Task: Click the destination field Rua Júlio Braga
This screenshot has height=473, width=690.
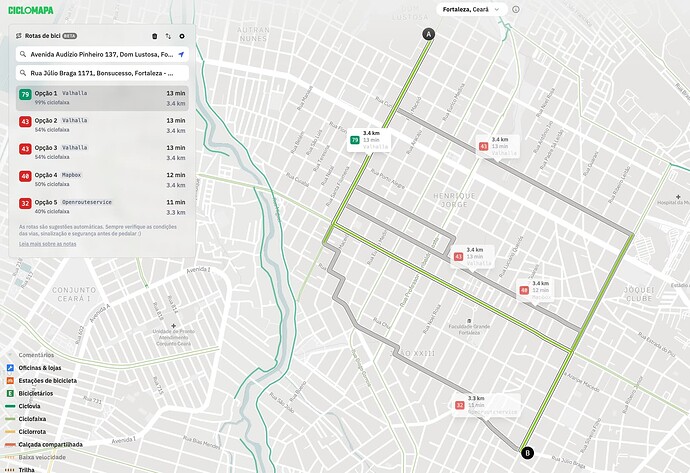Action: pos(102,73)
